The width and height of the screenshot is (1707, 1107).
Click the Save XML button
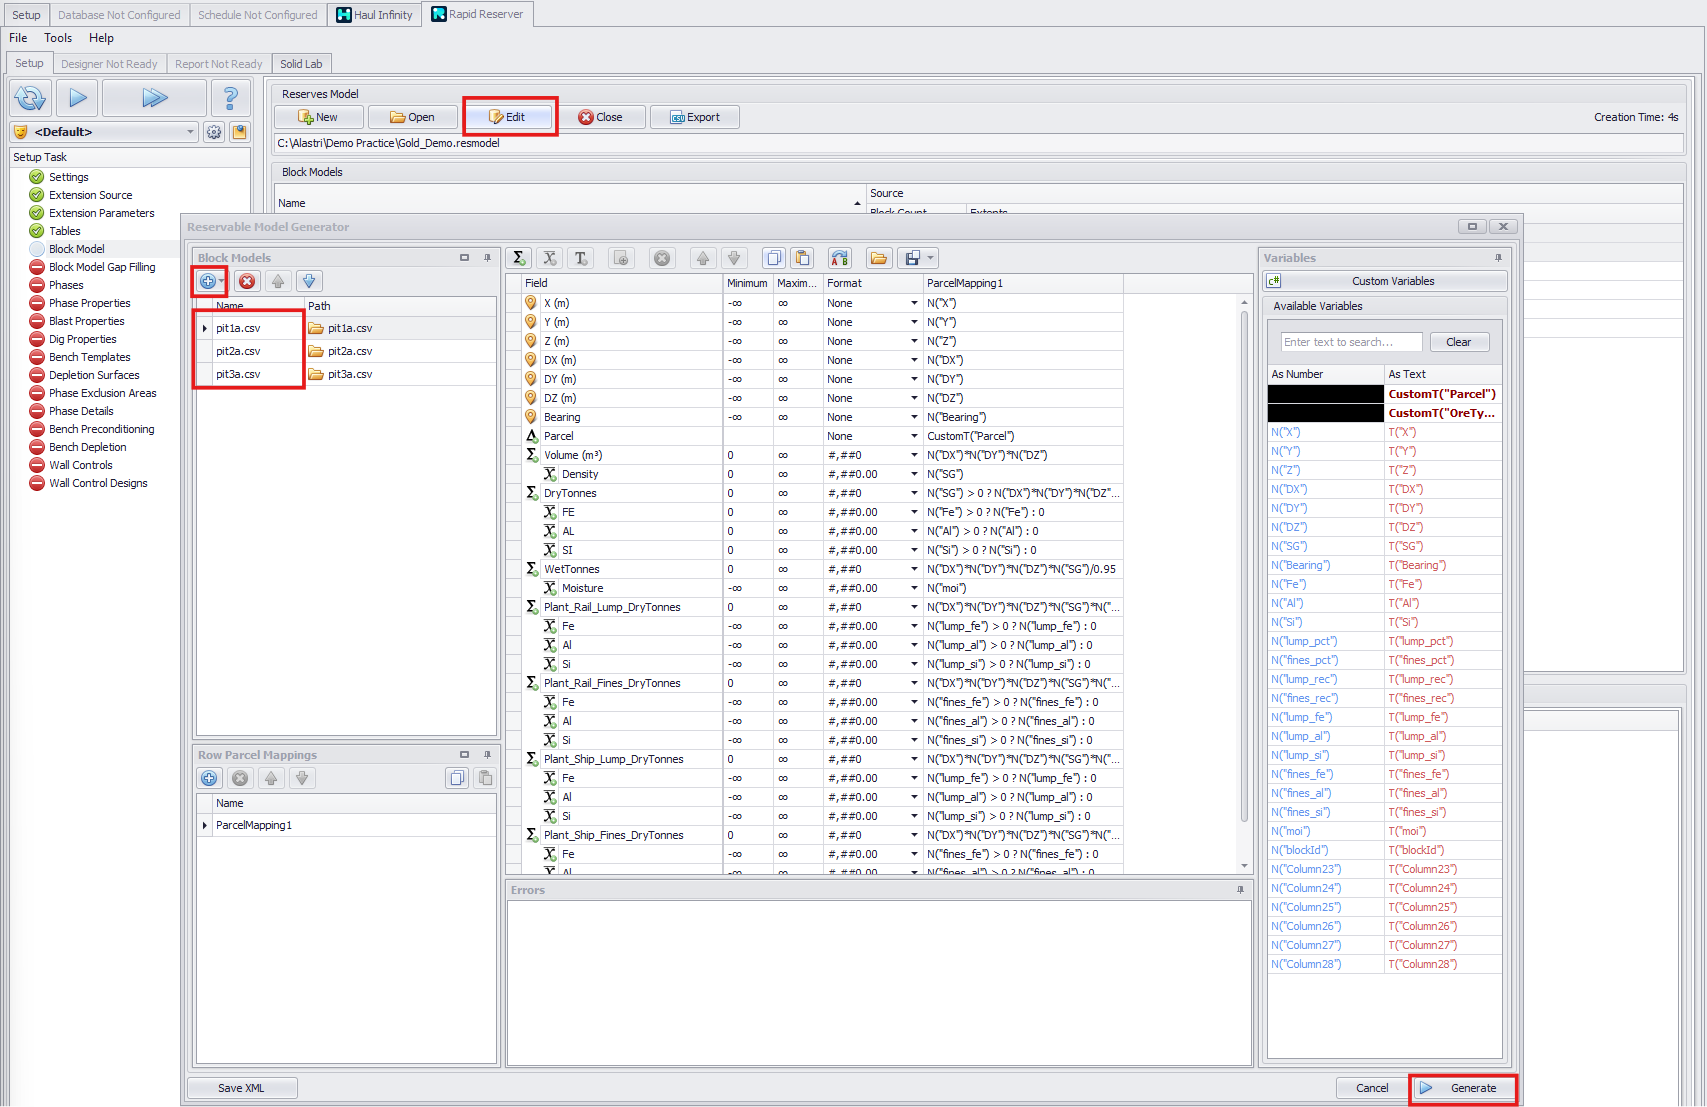241,1087
